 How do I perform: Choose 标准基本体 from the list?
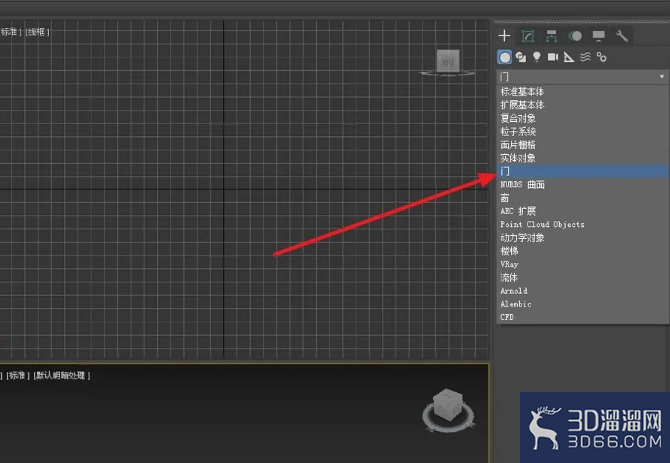pos(582,92)
